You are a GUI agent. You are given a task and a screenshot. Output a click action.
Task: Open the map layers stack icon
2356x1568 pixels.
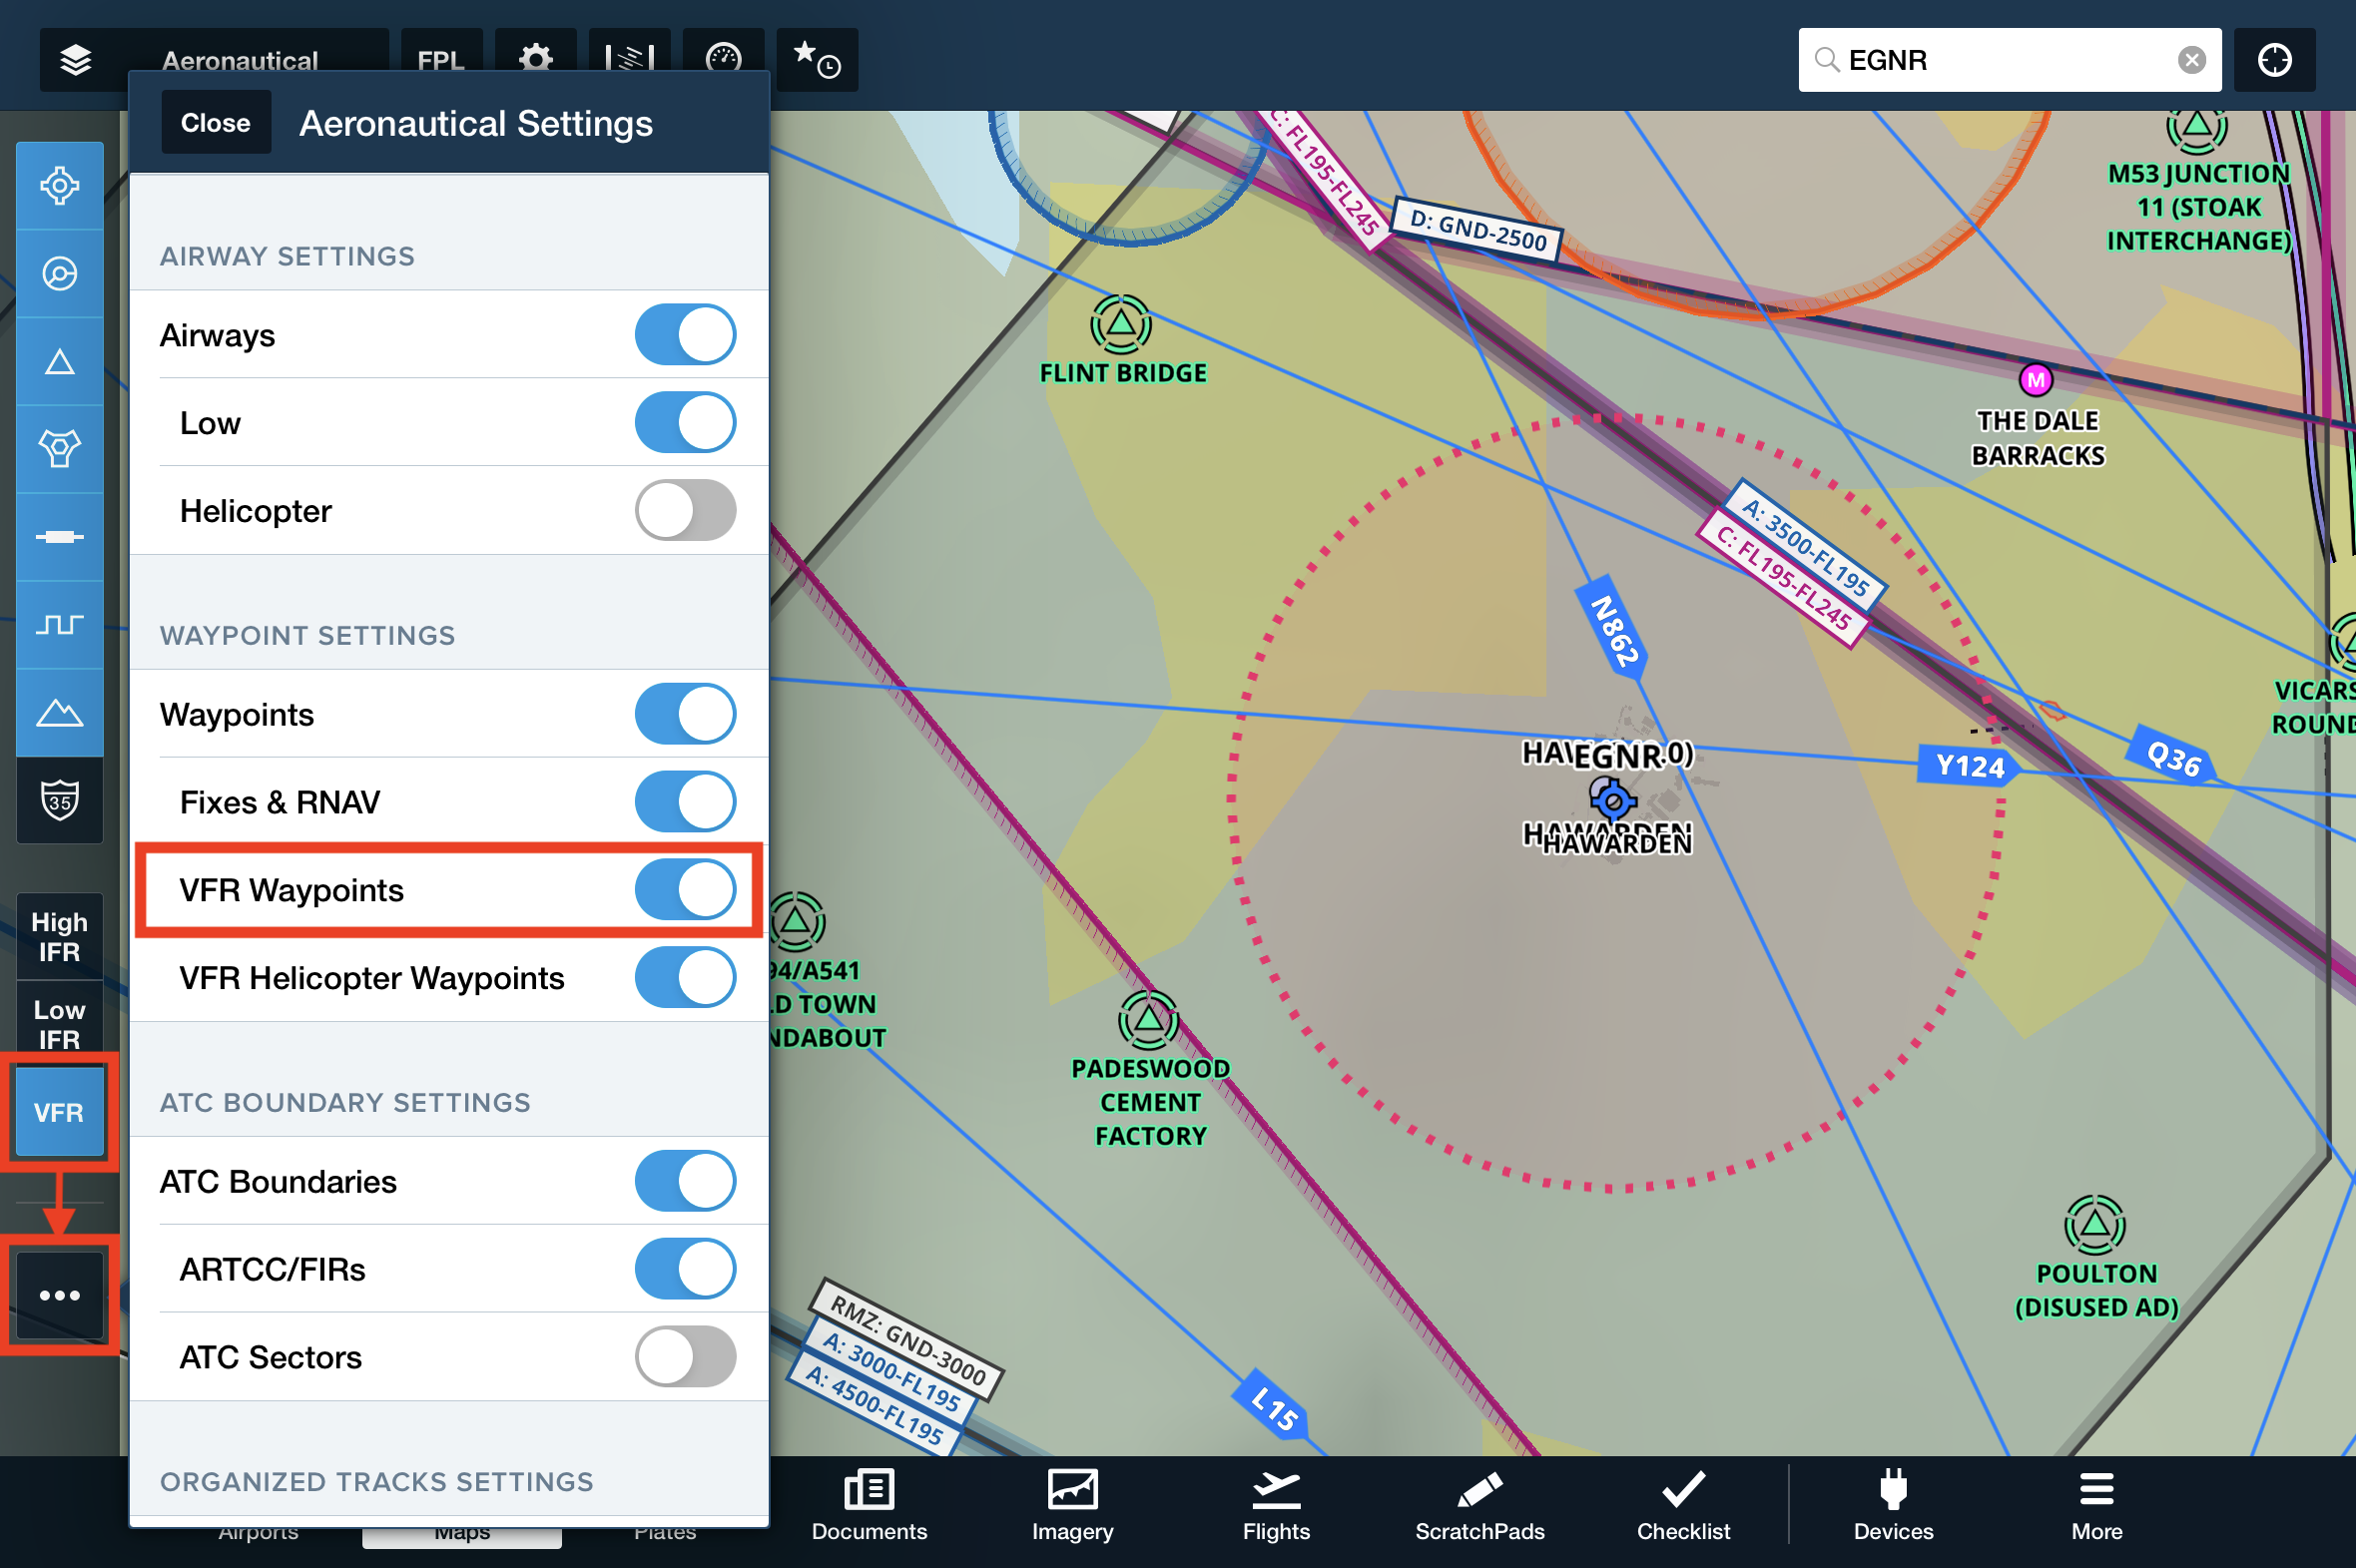click(76, 60)
